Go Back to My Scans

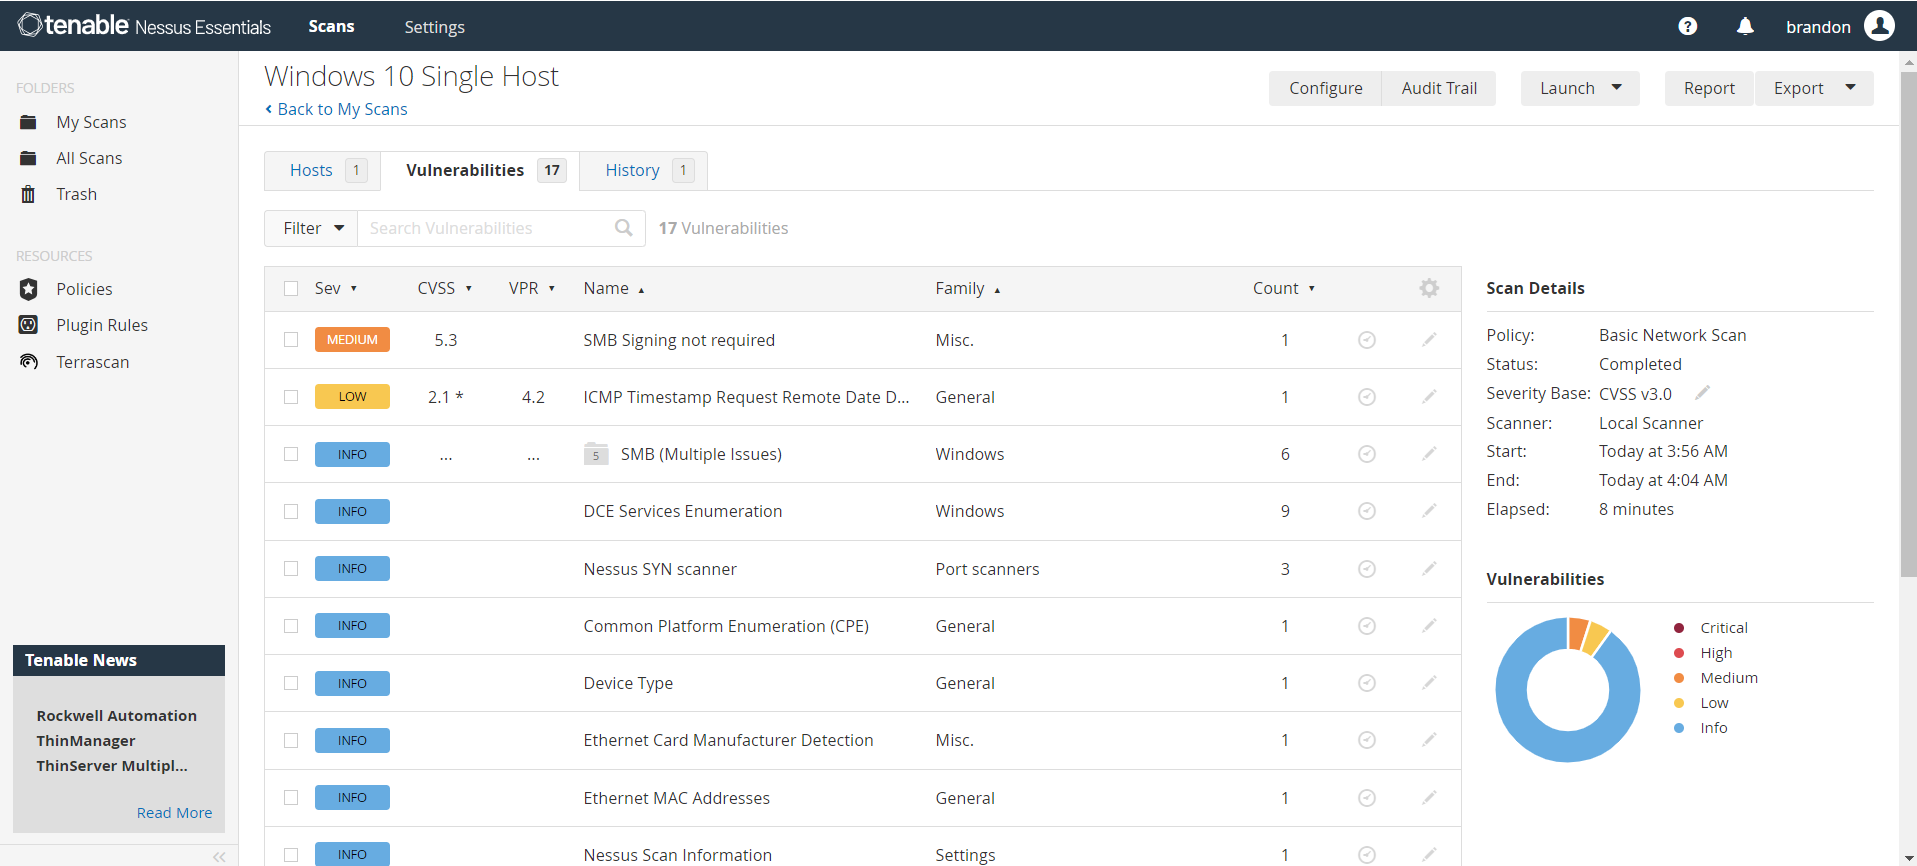(x=336, y=109)
